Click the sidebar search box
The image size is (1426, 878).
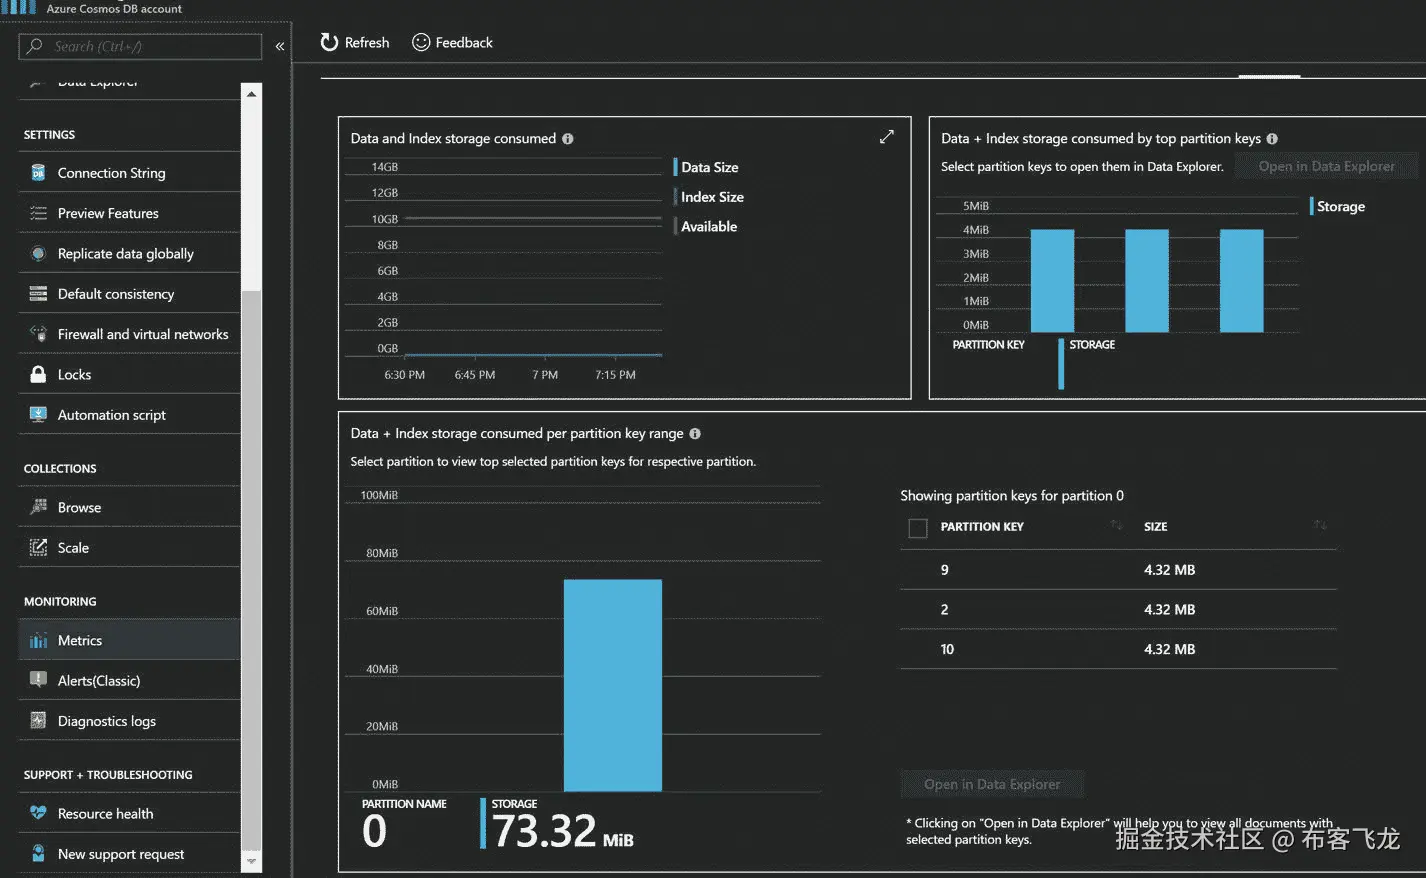point(140,46)
